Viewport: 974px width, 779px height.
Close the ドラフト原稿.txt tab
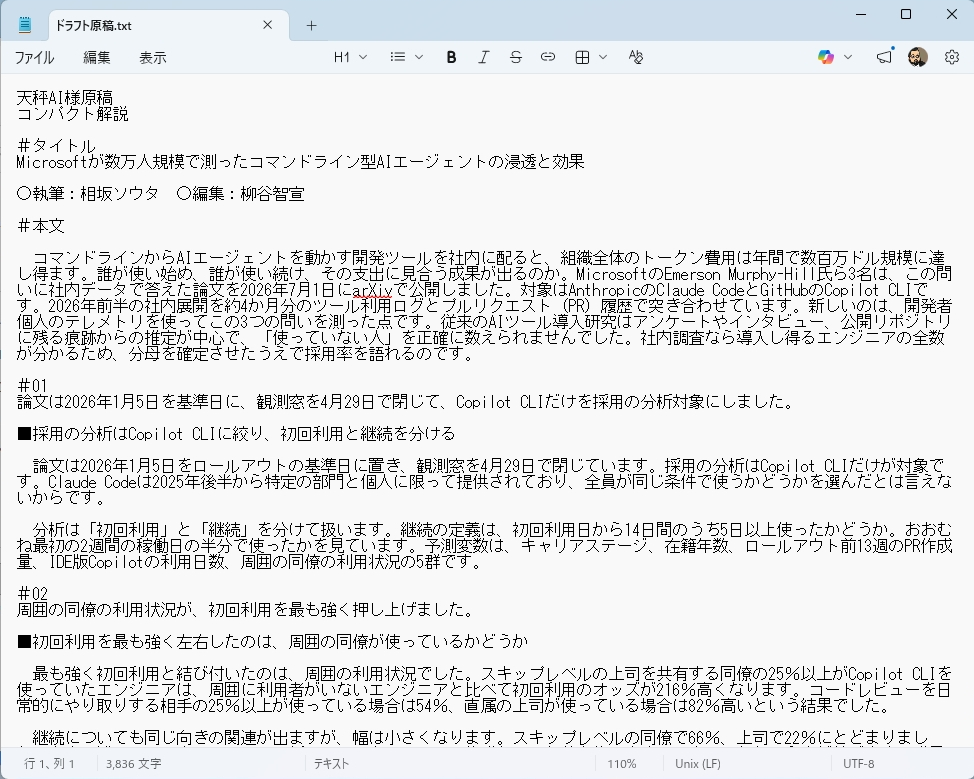coord(268,25)
